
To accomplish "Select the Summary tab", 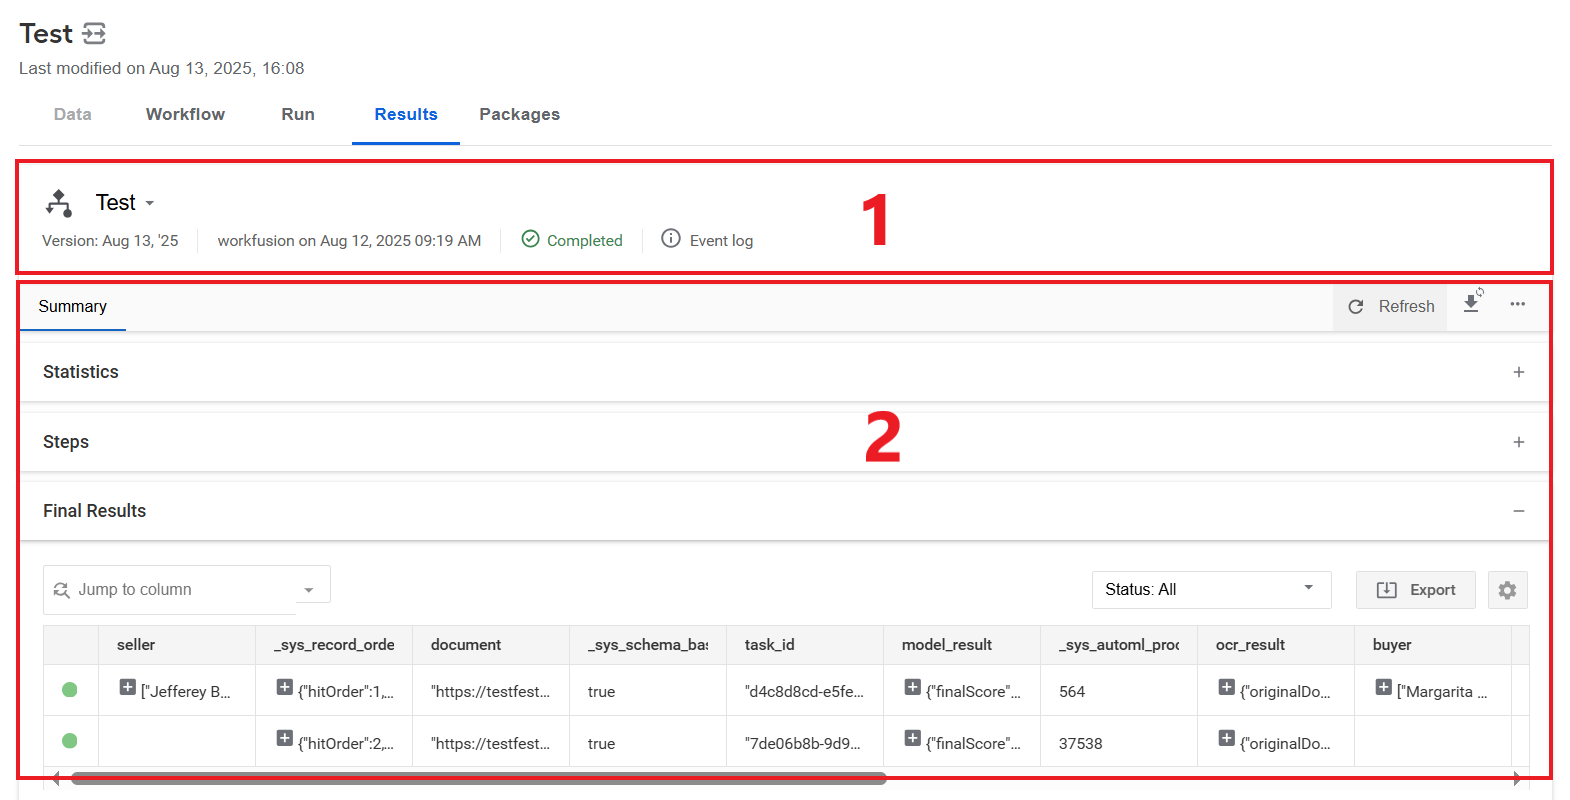I will [x=73, y=307].
